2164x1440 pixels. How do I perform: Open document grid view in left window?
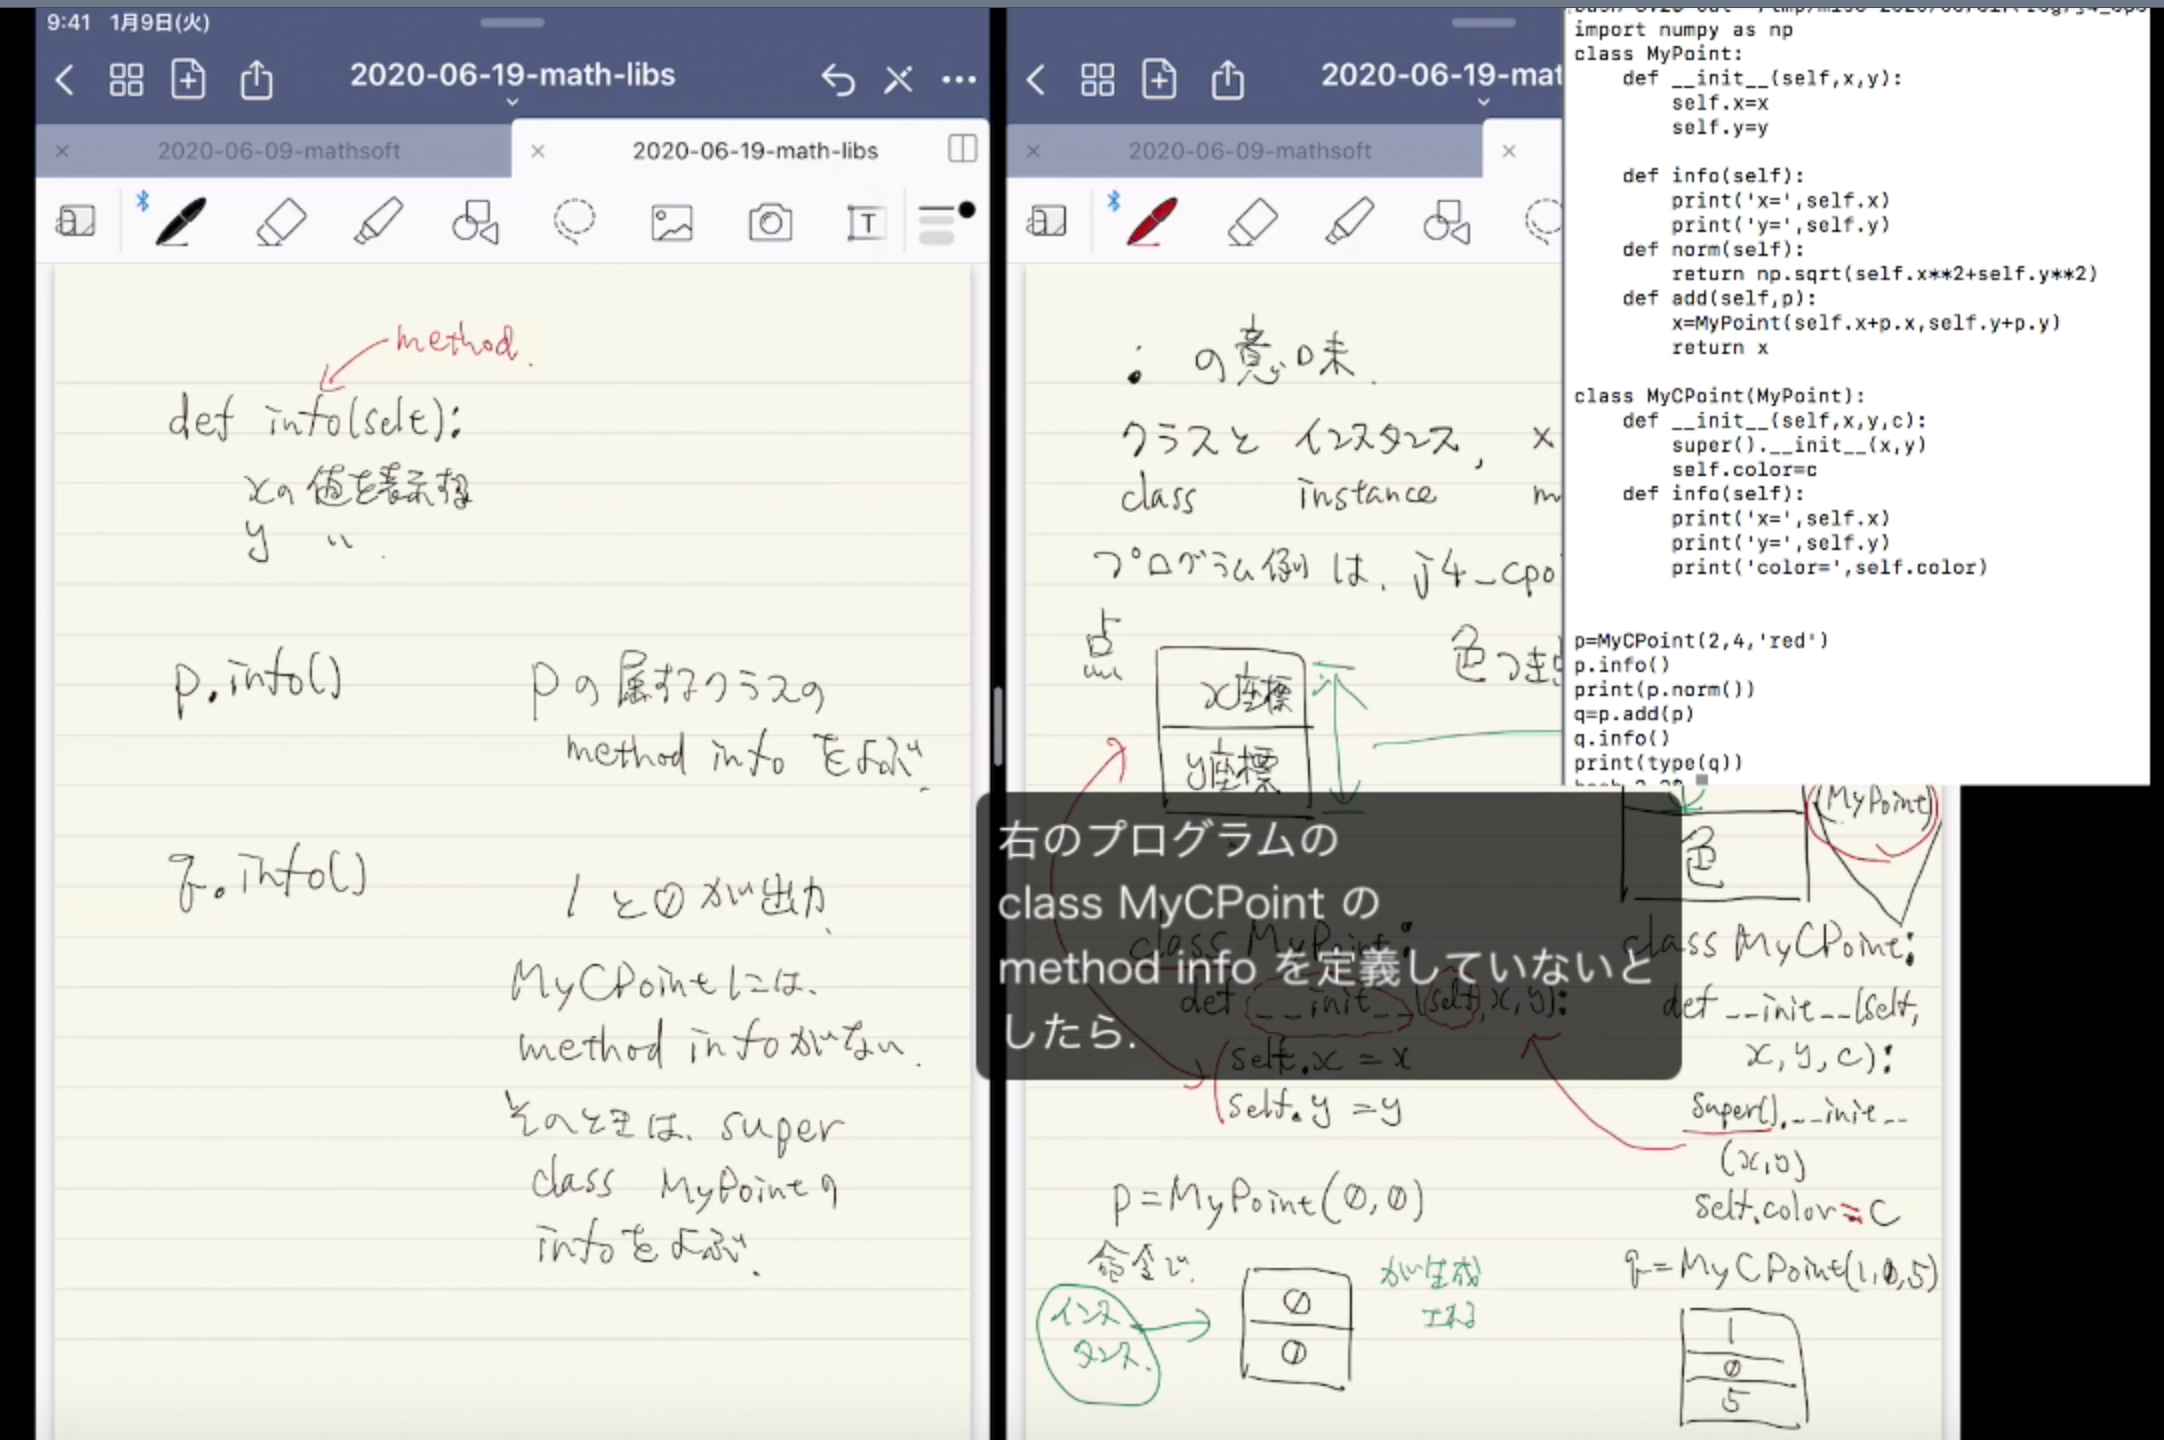click(126, 79)
